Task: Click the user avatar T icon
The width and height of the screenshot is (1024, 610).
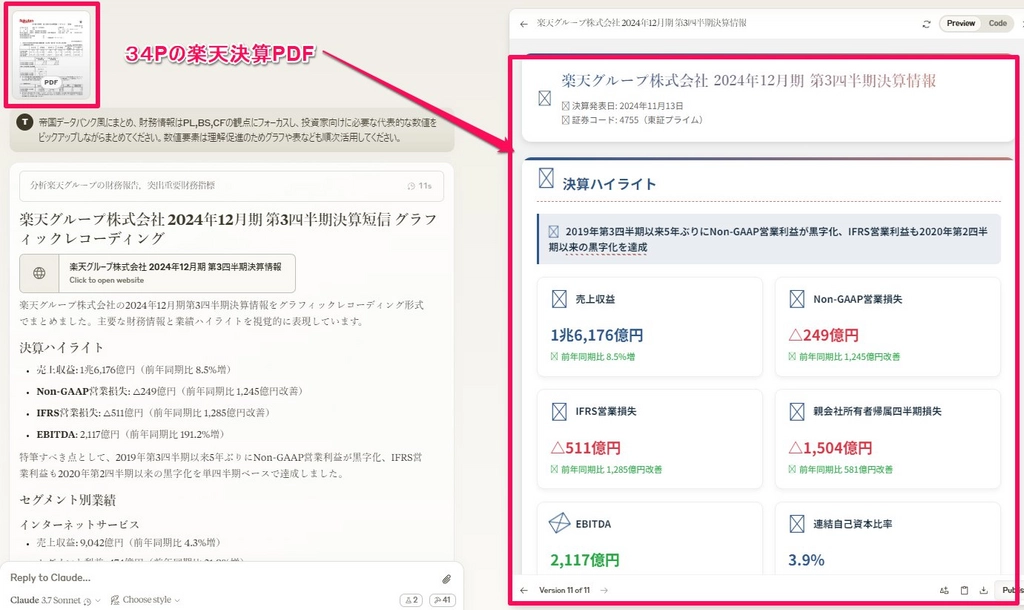Action: coord(25,122)
